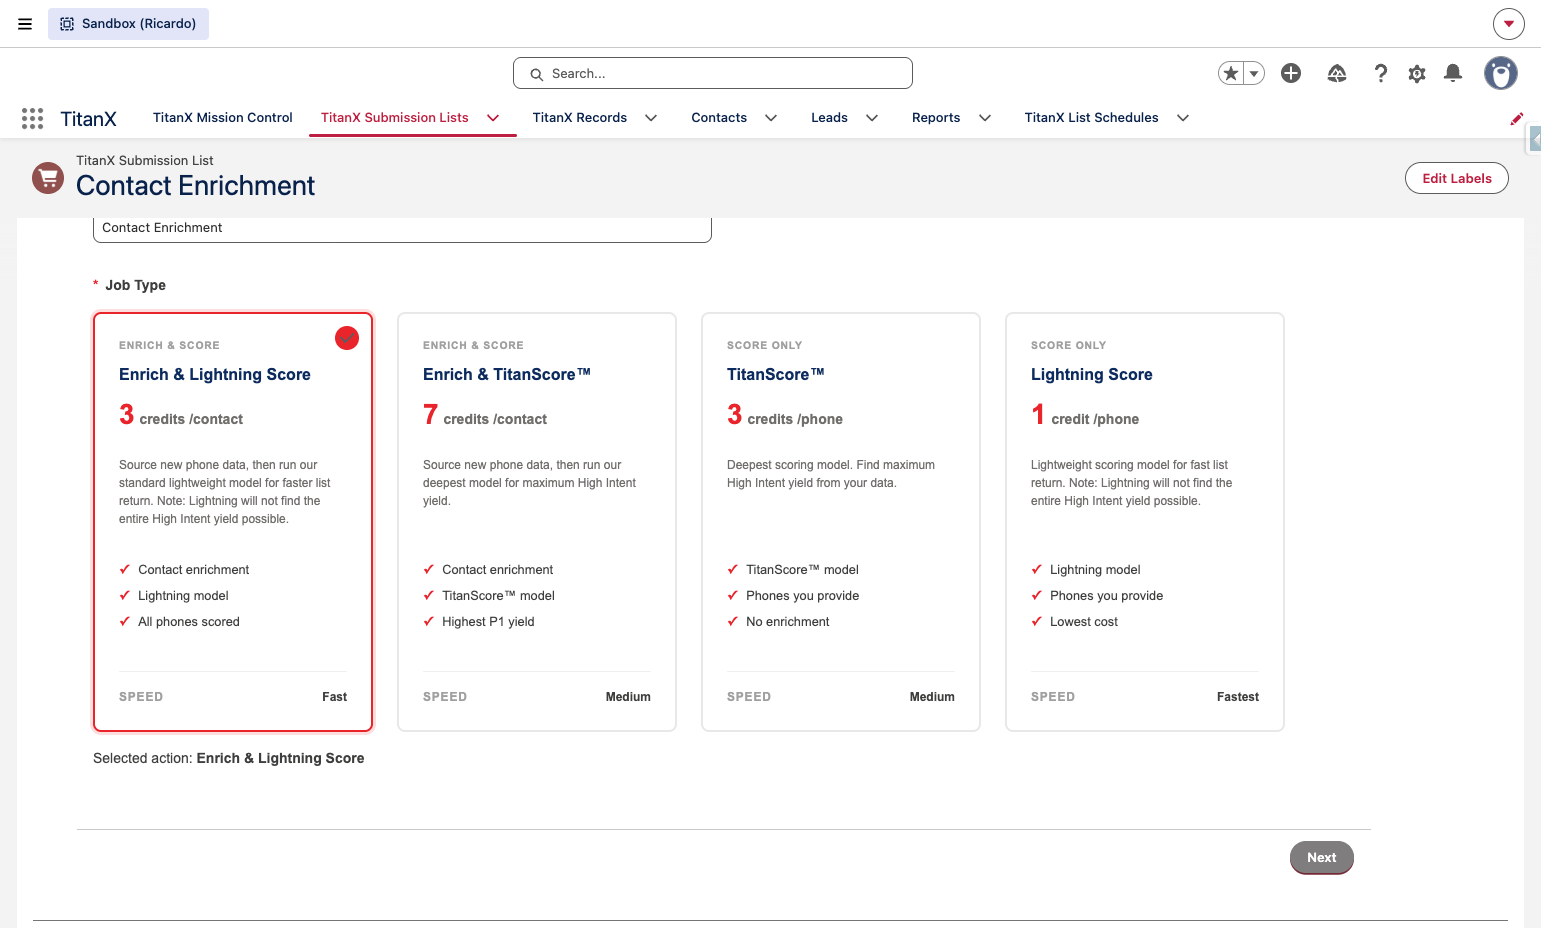
Task: Select the Enrich & TitanScore job type
Action: click(537, 522)
